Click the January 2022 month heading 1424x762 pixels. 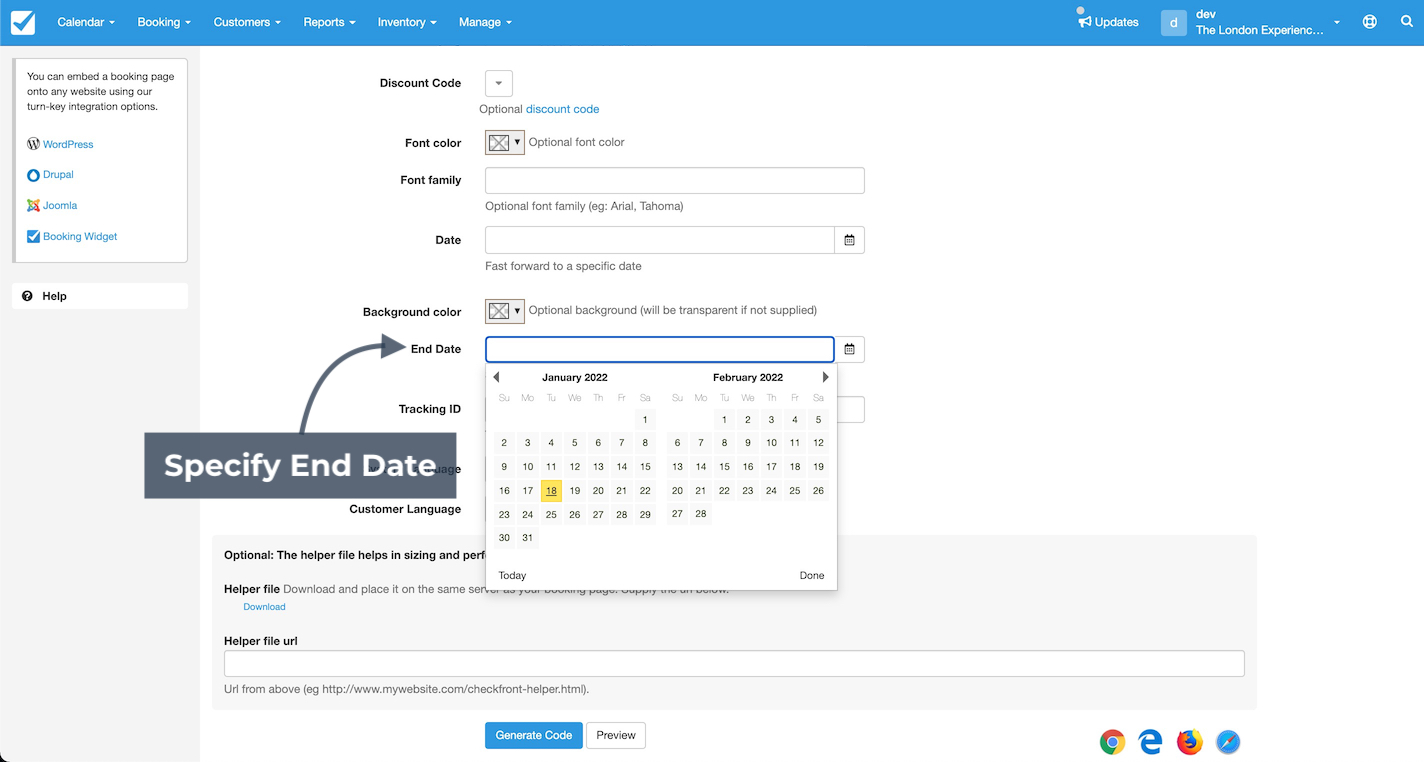575,377
